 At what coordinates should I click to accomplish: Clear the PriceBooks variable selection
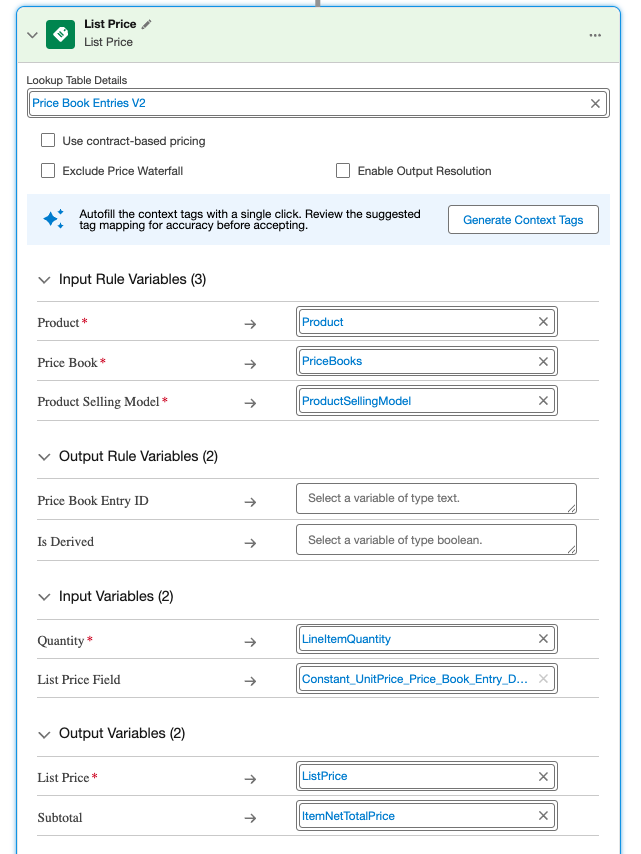(543, 362)
